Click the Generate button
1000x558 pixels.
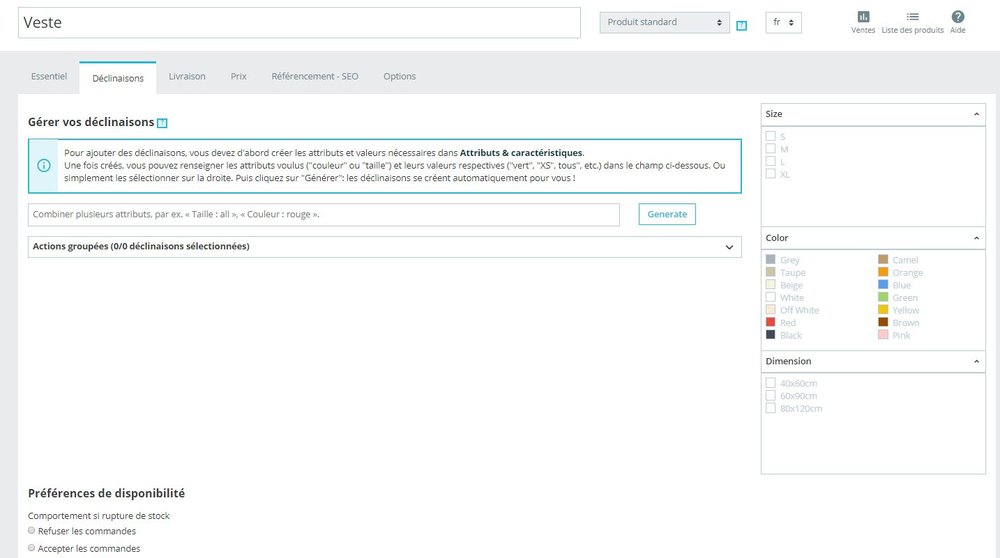click(667, 214)
